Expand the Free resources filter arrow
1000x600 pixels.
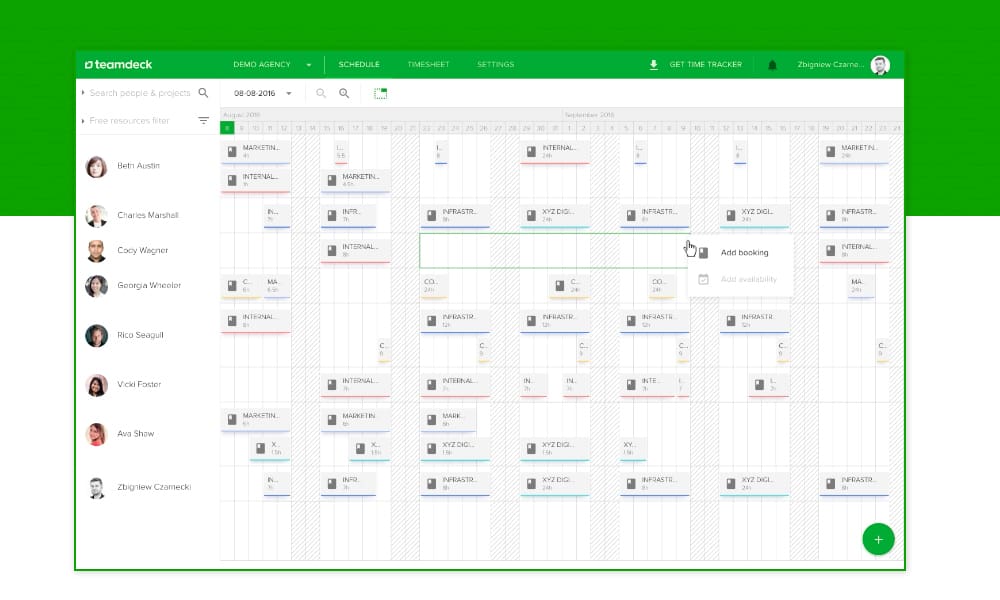[x=83, y=121]
